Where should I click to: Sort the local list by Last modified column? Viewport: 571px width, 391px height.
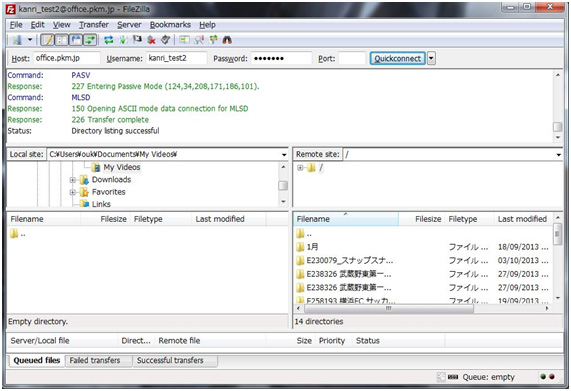click(x=229, y=219)
